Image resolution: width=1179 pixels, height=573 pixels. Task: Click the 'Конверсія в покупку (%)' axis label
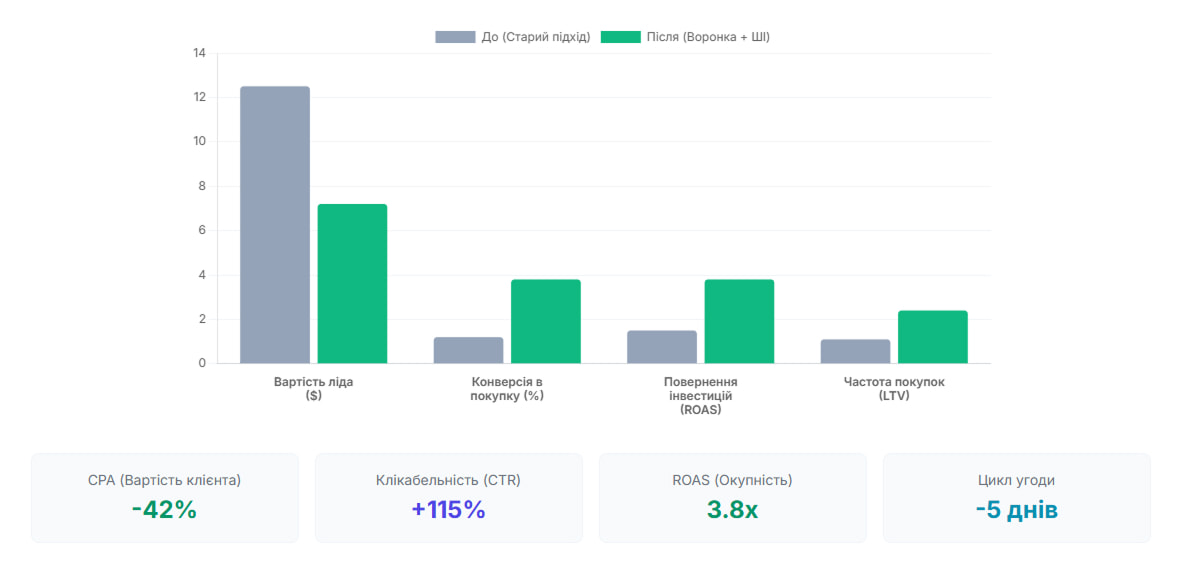coord(507,388)
